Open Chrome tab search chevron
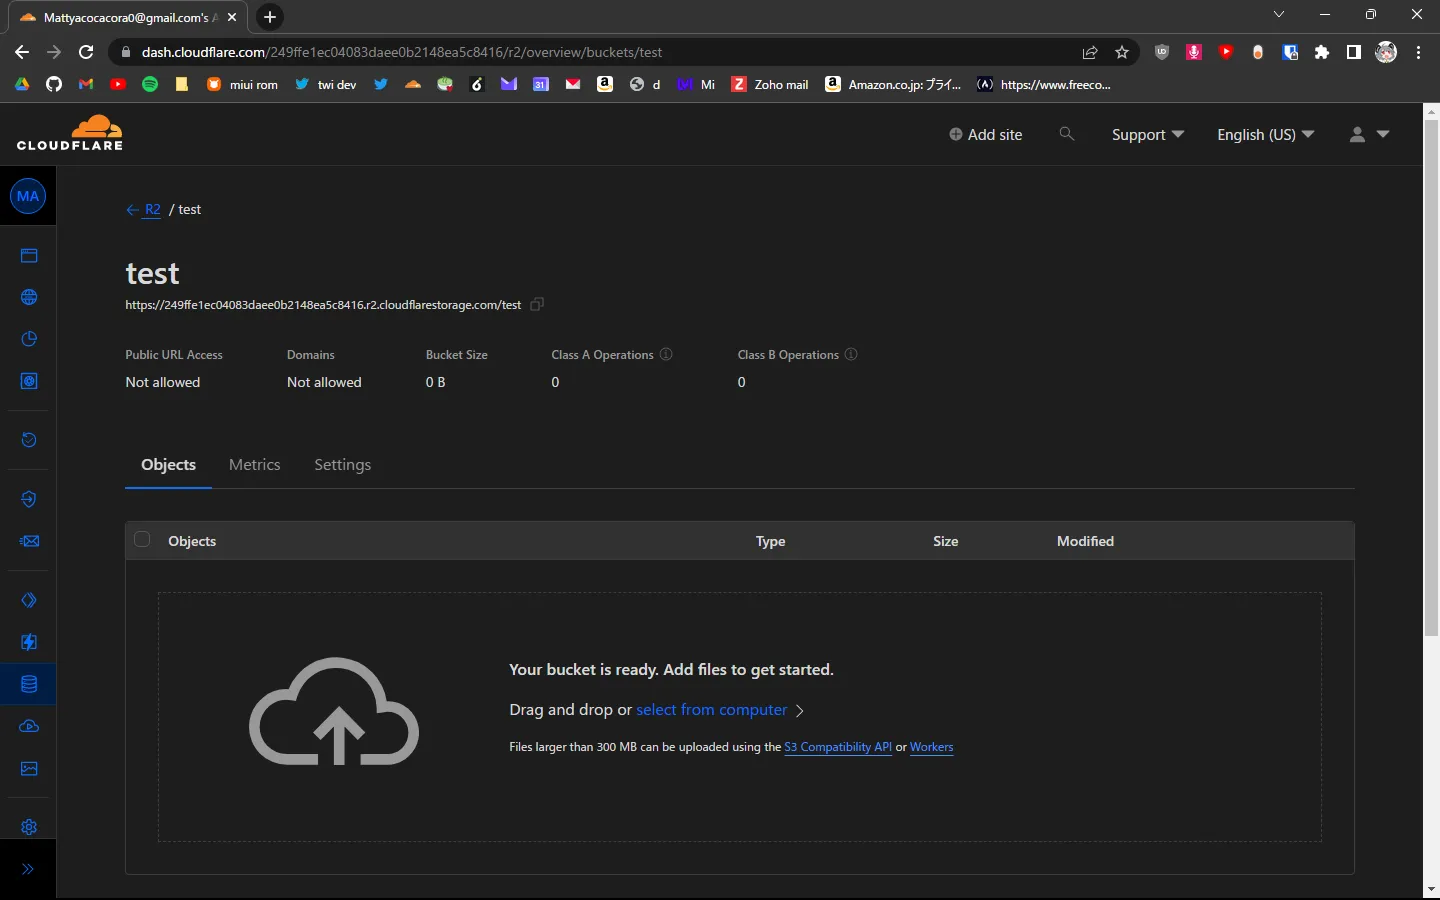The width and height of the screenshot is (1440, 900). pos(1278,14)
